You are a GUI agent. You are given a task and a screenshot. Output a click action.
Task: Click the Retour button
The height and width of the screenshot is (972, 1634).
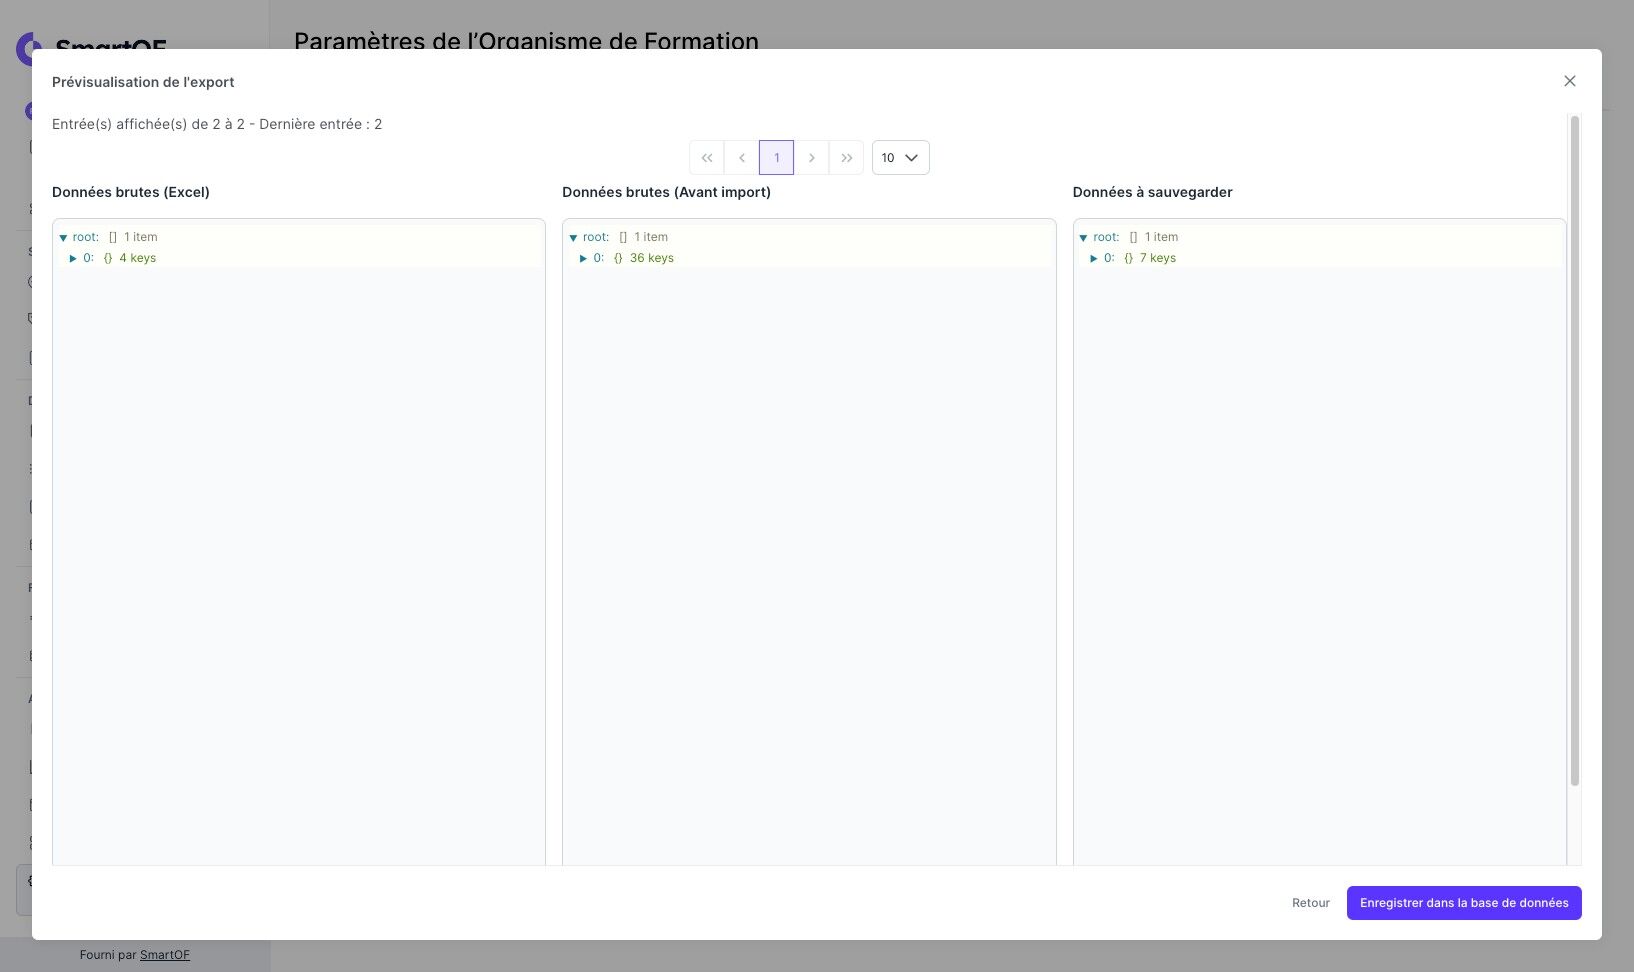(1310, 903)
